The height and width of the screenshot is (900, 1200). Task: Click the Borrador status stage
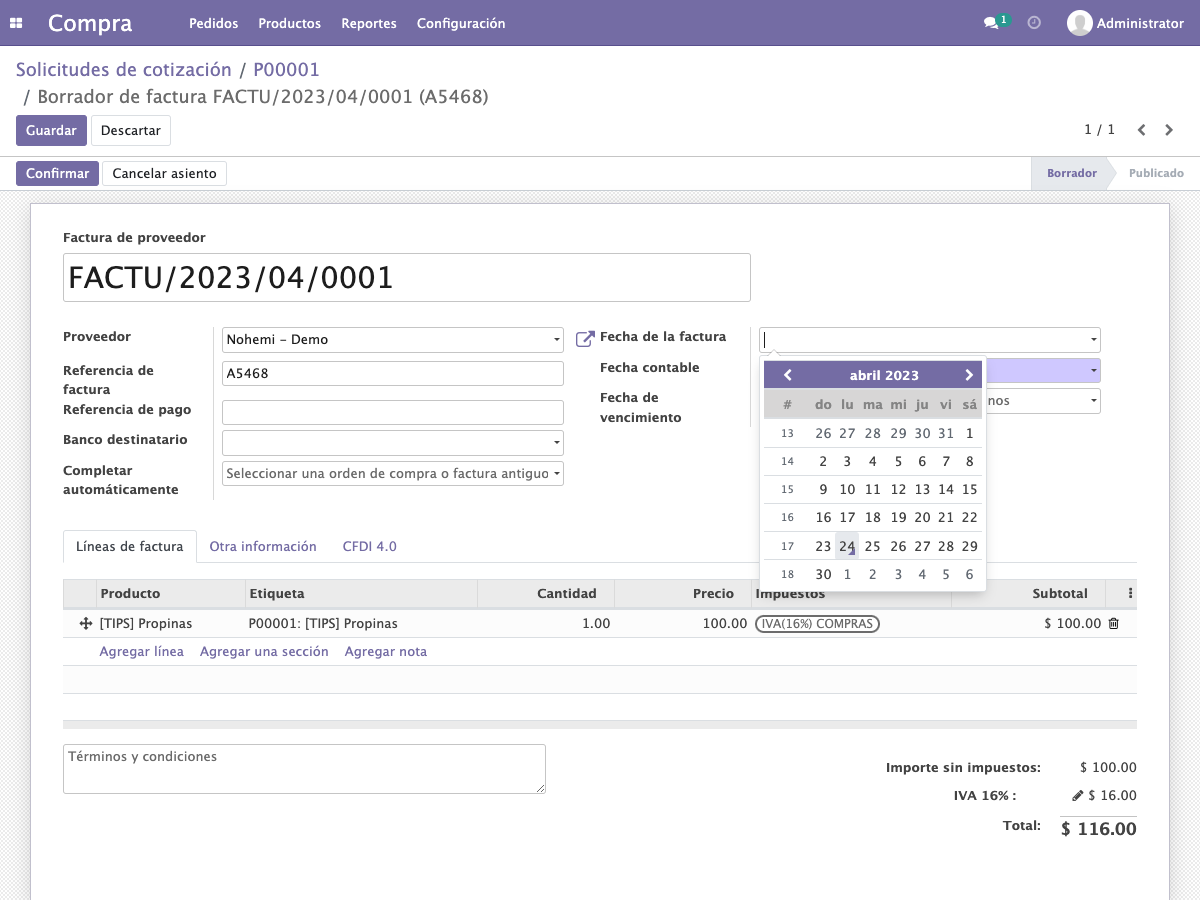coord(1071,173)
